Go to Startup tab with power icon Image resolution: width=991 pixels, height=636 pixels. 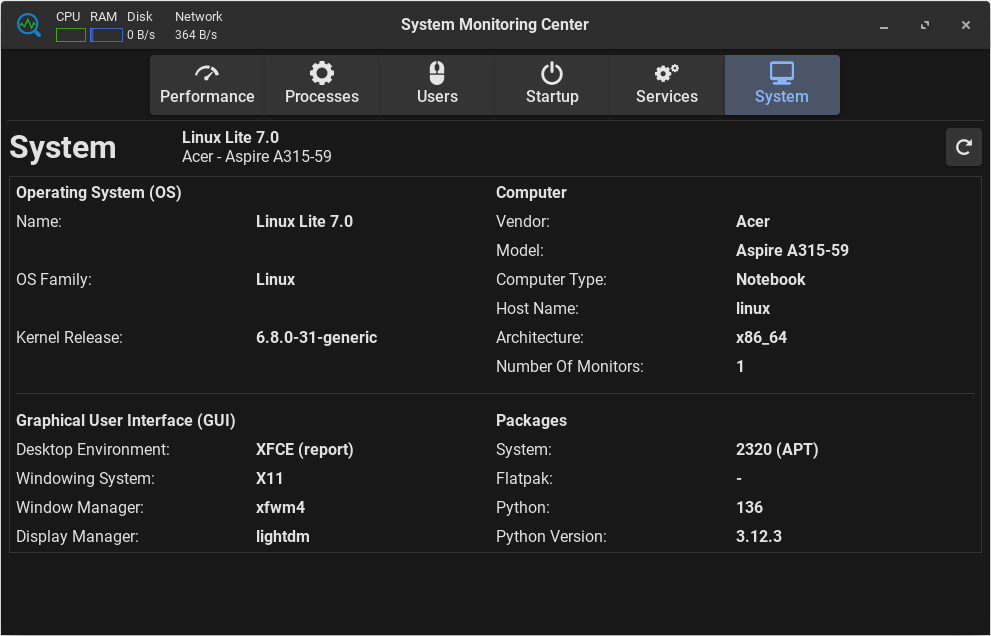pyautogui.click(x=552, y=85)
